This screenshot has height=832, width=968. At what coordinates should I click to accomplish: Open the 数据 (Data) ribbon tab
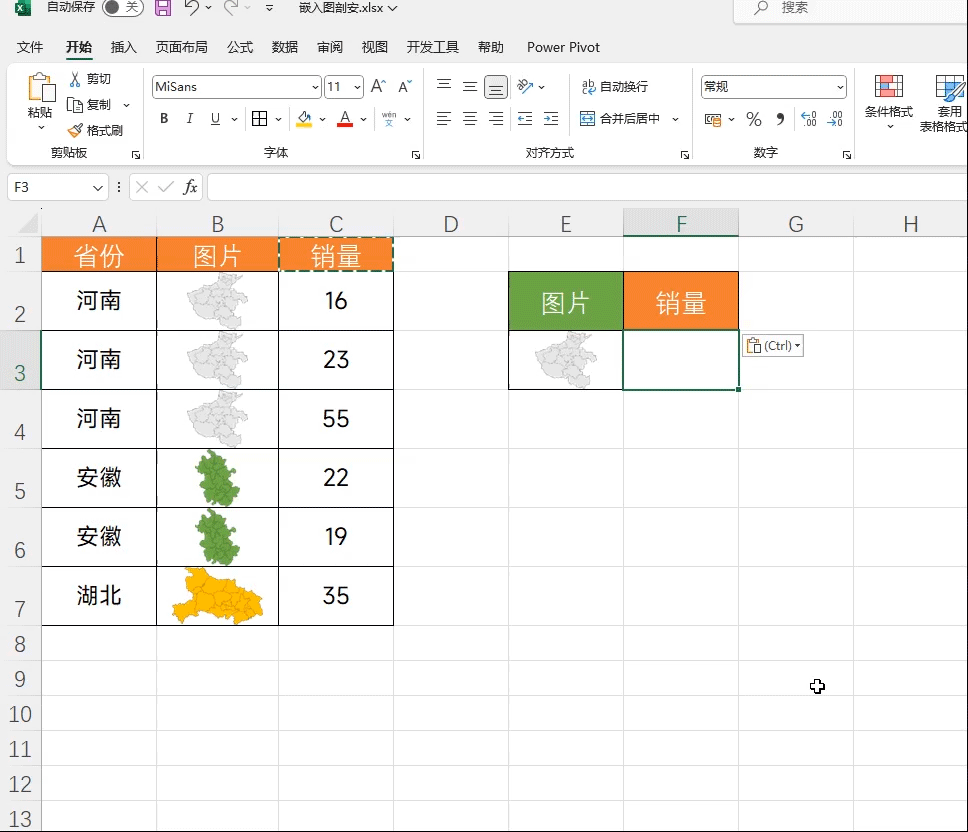(285, 47)
